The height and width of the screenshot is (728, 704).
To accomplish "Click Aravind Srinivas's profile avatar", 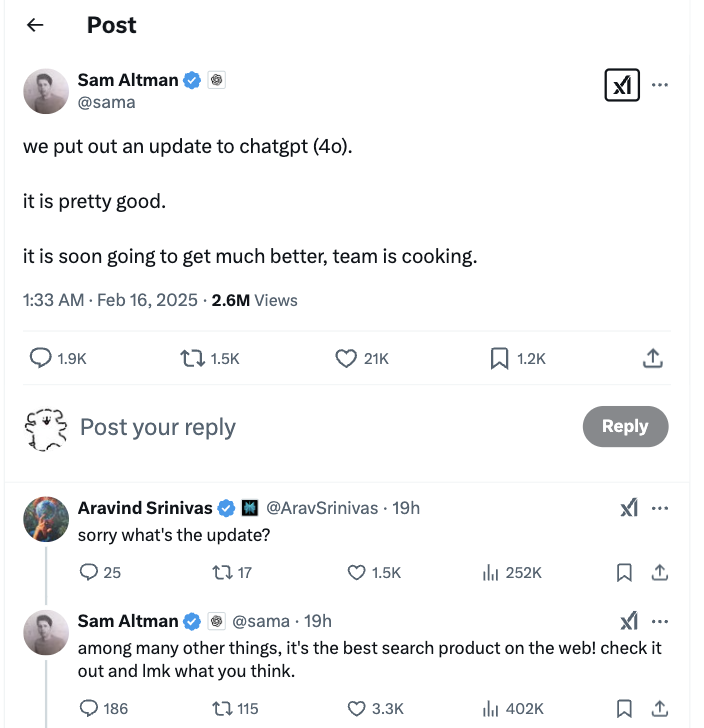I will 46,519.
